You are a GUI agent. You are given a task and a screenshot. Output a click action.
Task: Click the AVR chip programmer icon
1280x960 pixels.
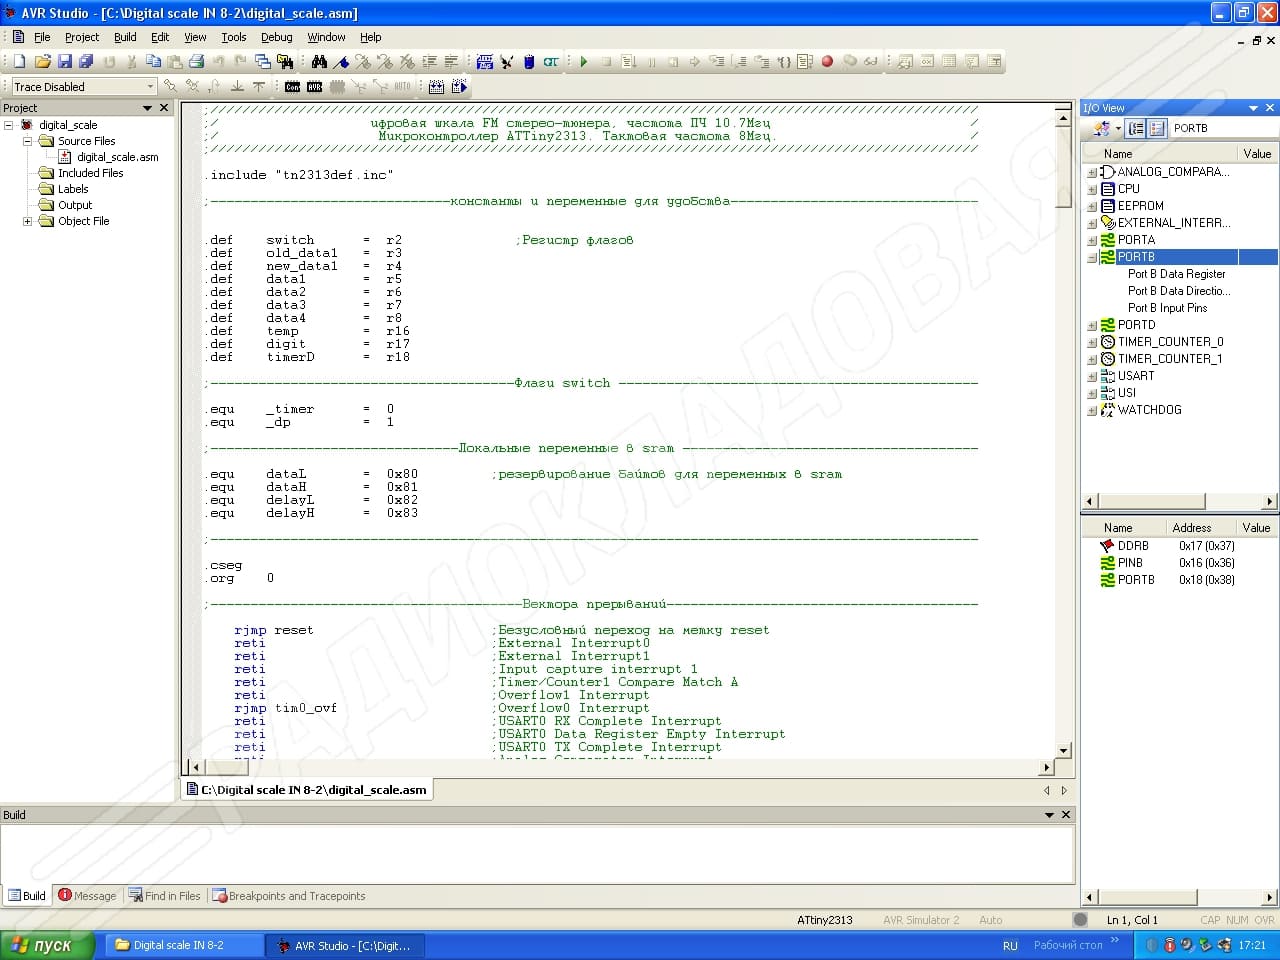pos(314,87)
